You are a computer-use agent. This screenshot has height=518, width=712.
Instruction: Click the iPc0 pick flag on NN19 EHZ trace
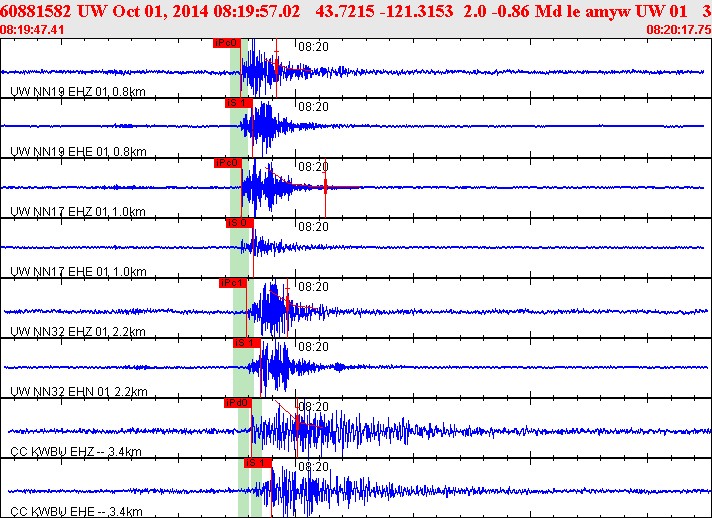coord(227,43)
